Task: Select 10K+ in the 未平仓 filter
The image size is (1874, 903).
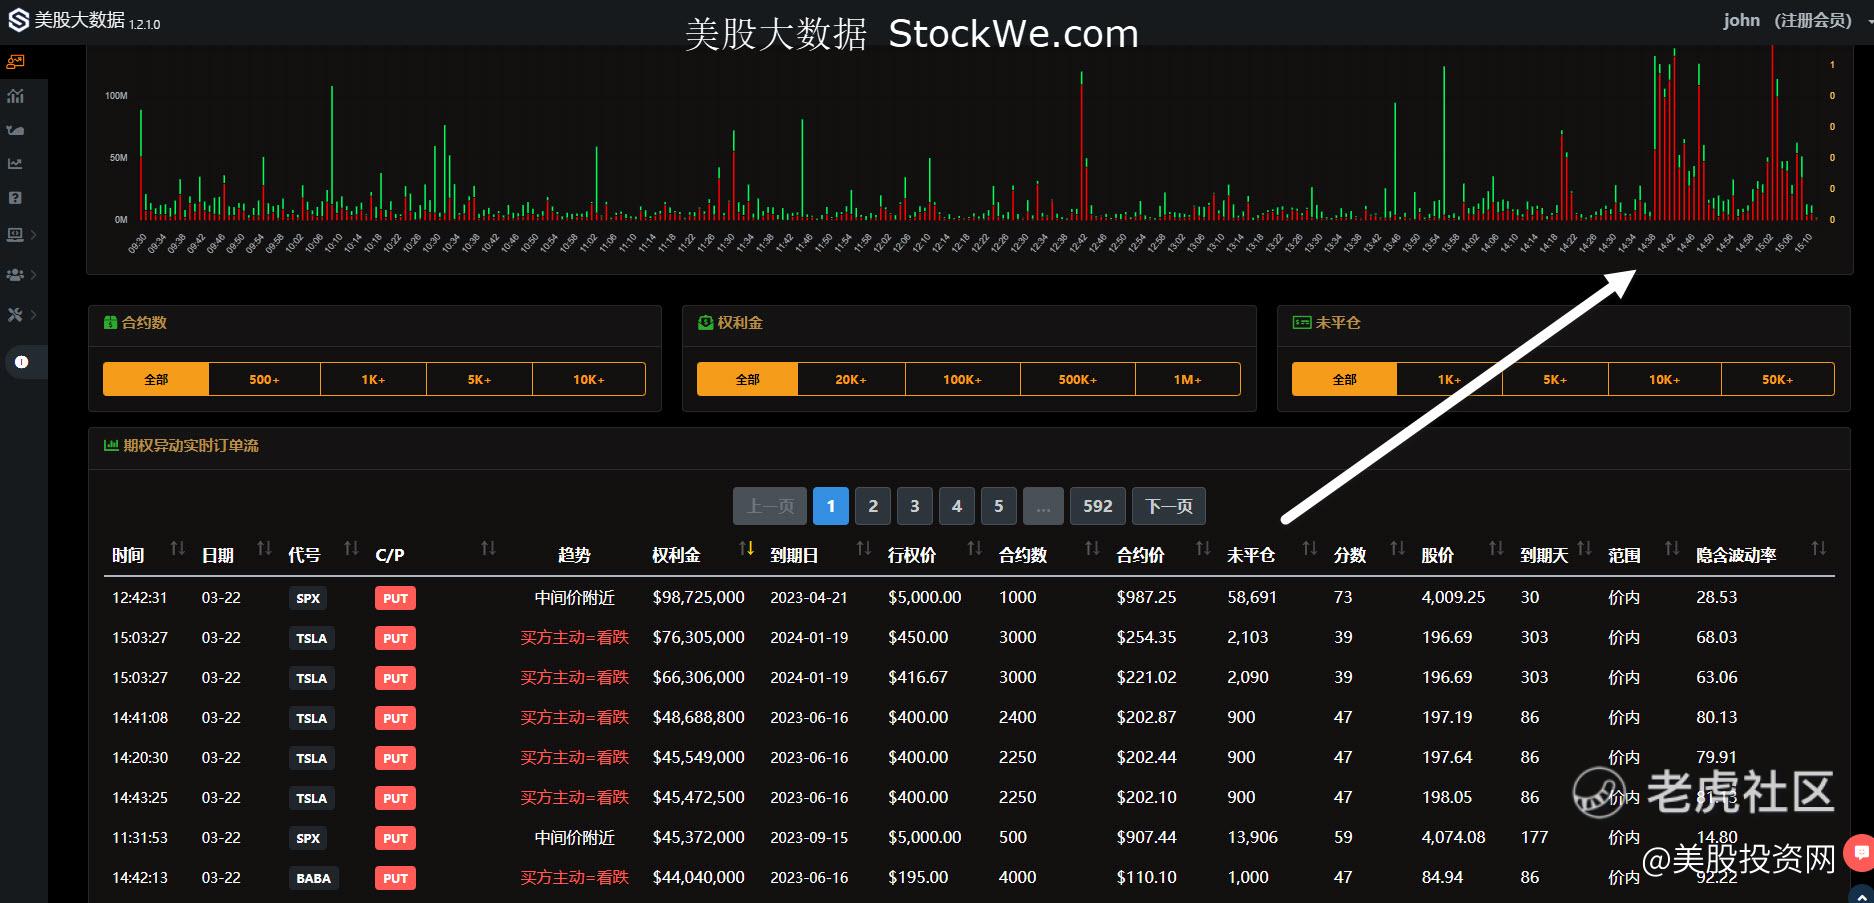Action: [x=1664, y=379]
